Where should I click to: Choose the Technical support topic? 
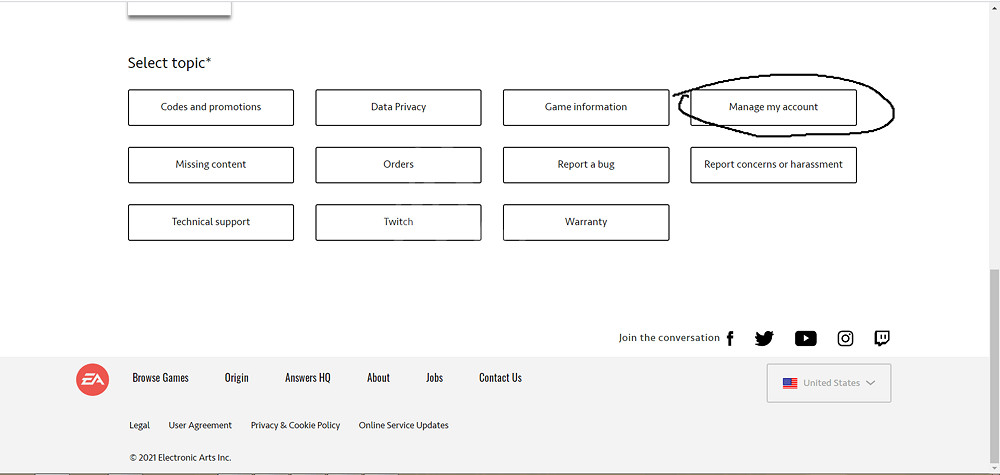[211, 222]
